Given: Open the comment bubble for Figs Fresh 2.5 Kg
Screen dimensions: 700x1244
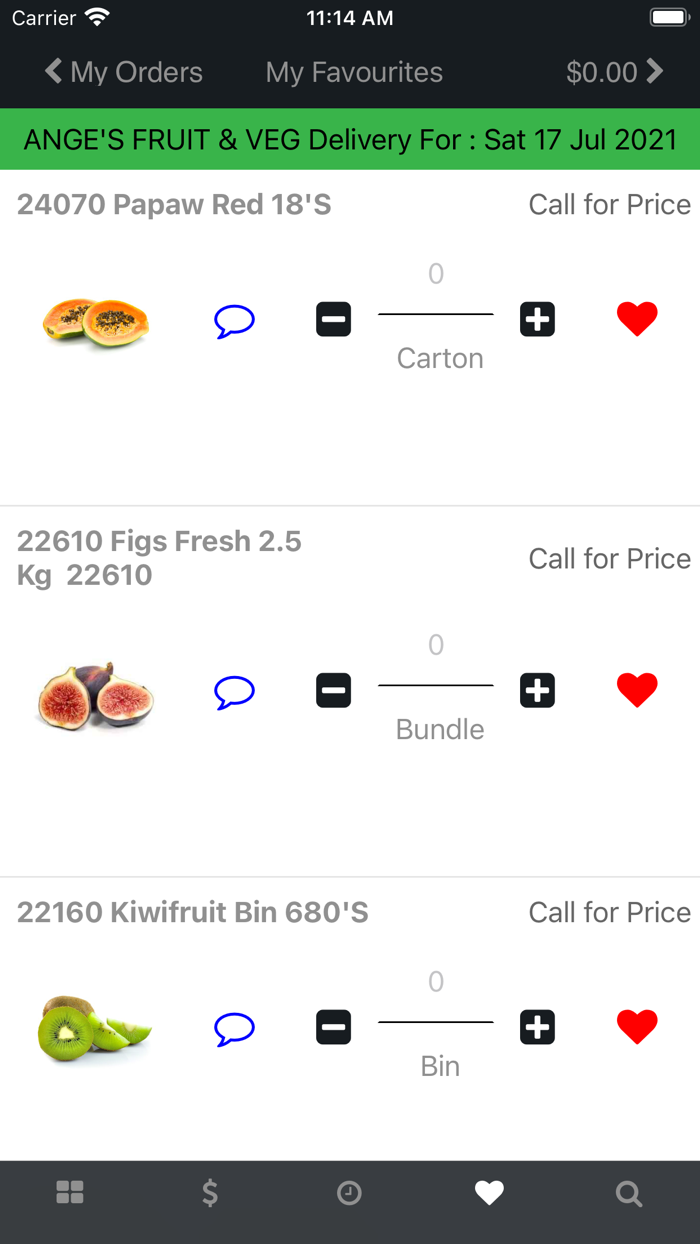Looking at the screenshot, I should point(234,690).
